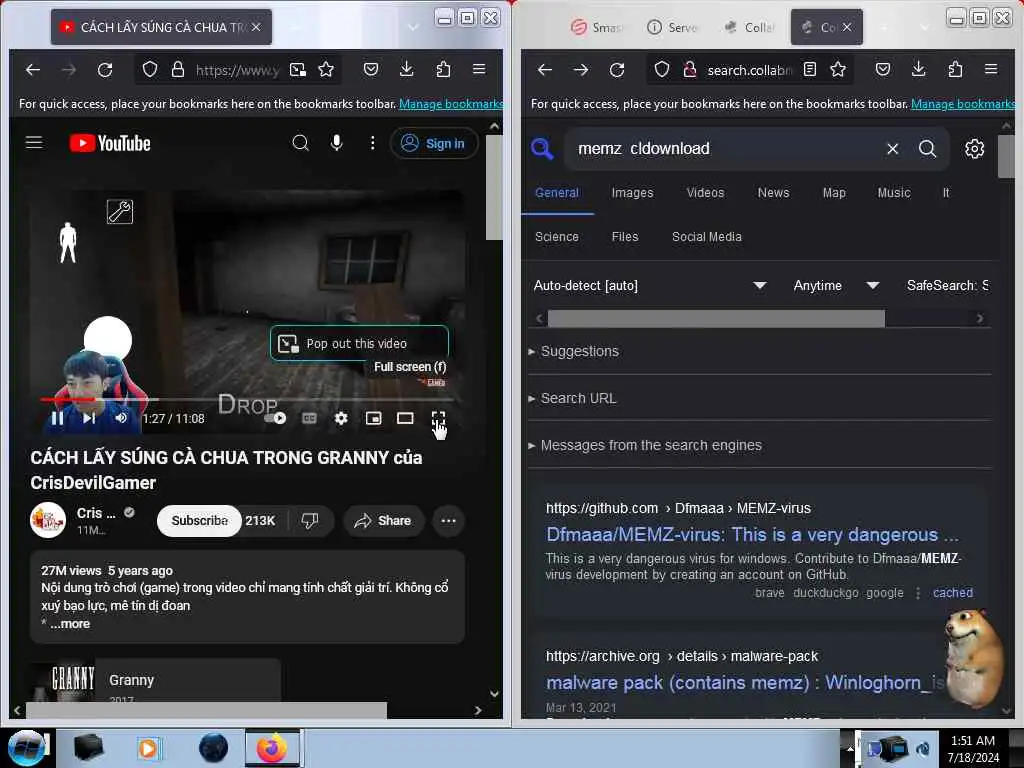
Task: Open more actions menu beside Share
Action: coord(448,520)
